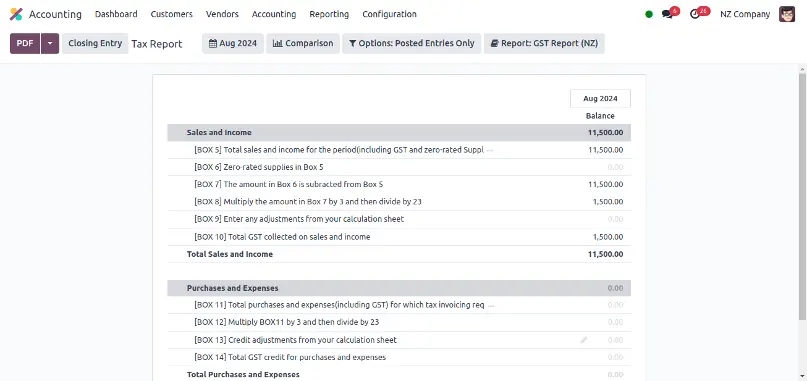The height and width of the screenshot is (381, 807).
Task: Click the BOX 7 balance 11,500.00
Action: click(x=605, y=184)
